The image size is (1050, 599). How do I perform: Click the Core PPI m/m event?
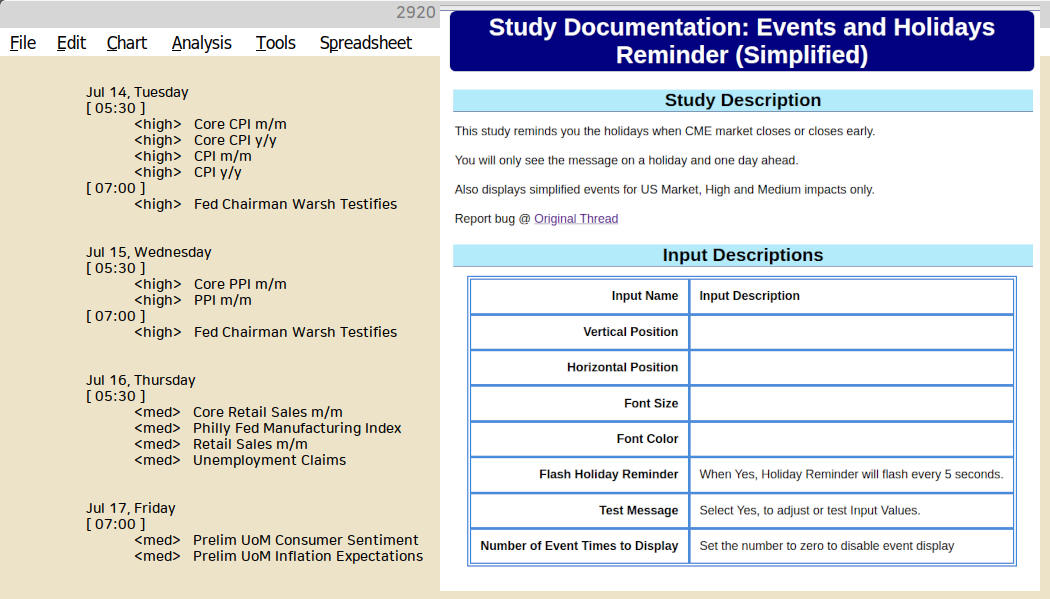(240, 284)
